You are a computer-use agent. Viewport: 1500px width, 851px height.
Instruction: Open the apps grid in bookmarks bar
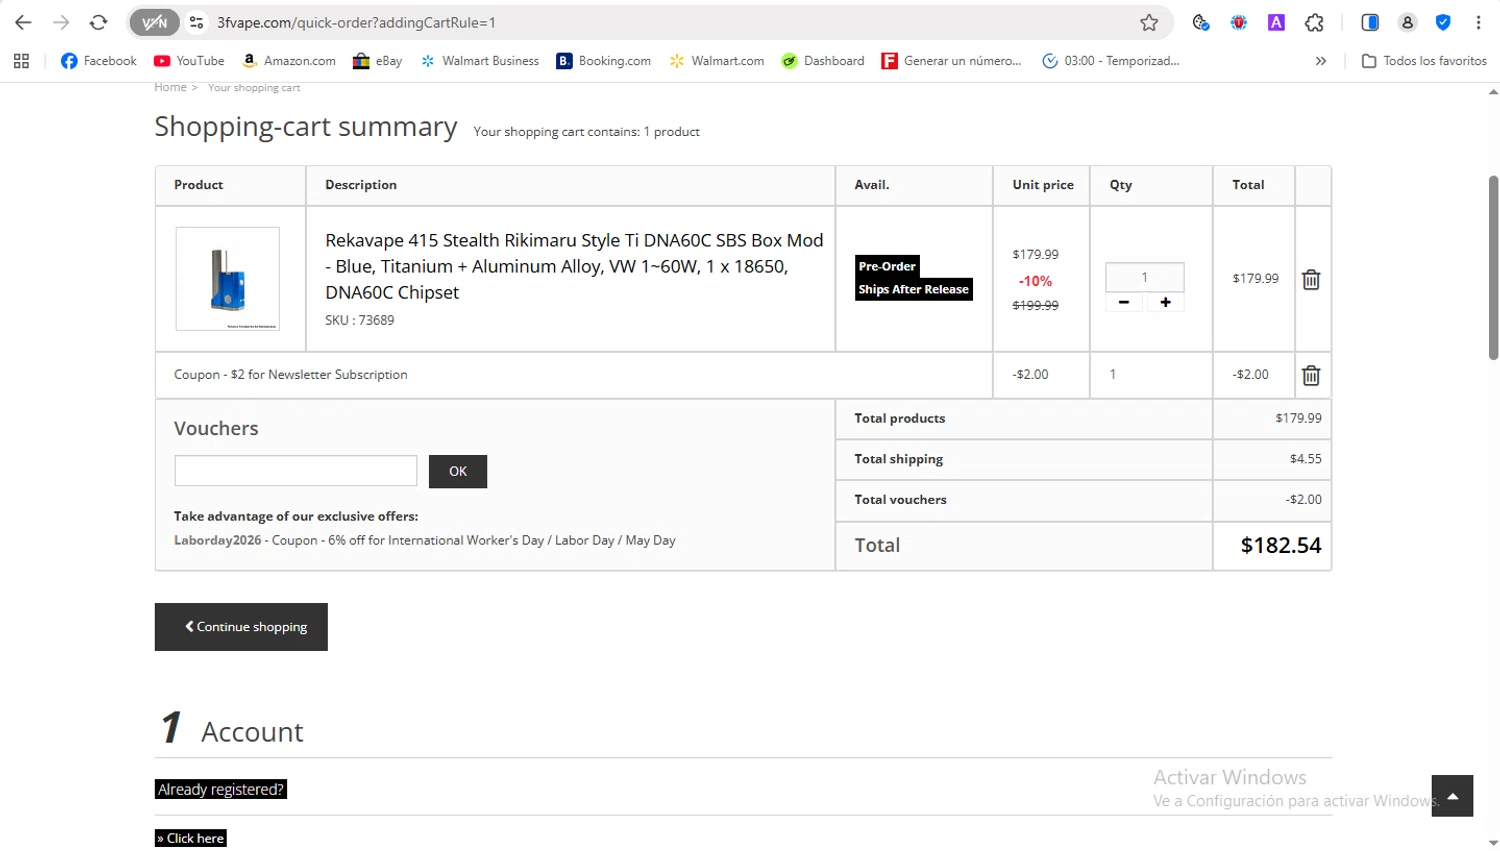[21, 61]
